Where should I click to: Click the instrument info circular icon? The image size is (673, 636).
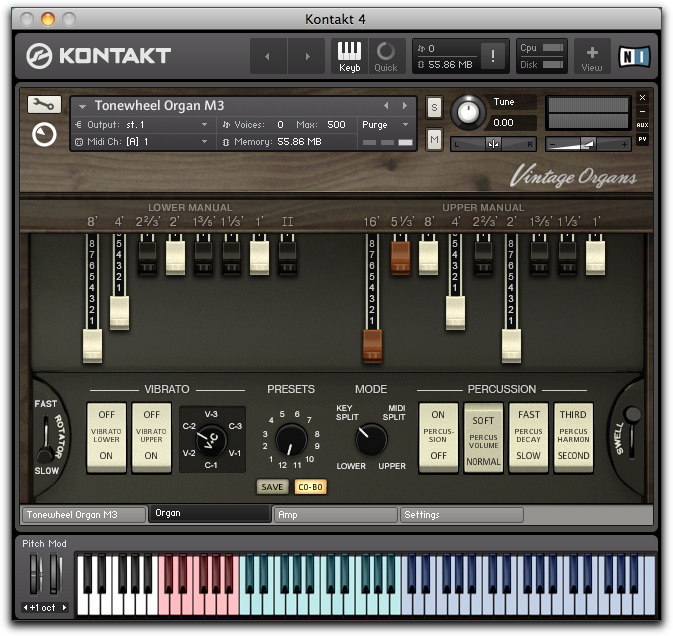pyautogui.click(x=44, y=134)
